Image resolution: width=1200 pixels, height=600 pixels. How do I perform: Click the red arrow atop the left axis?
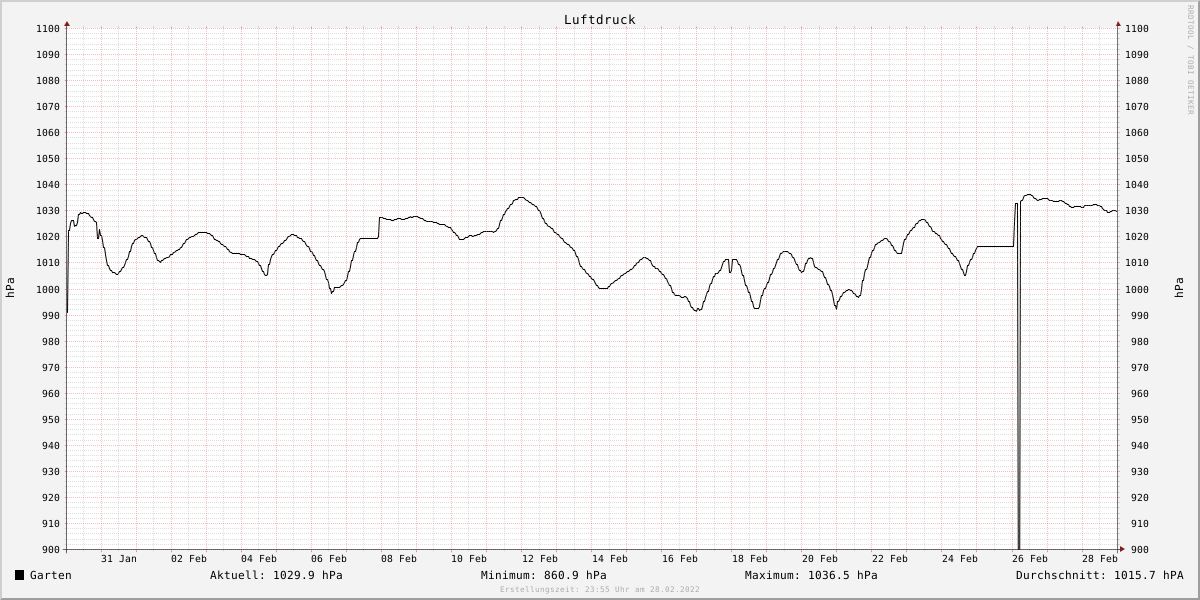(67, 23)
